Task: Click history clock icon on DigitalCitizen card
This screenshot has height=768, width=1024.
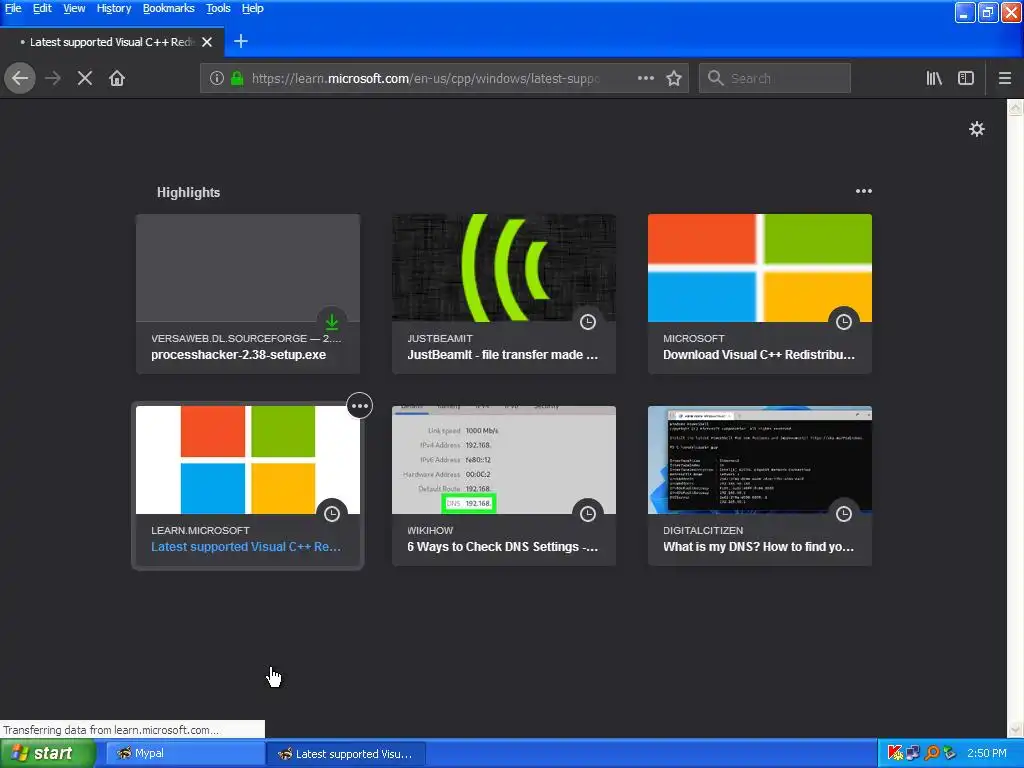Action: (844, 514)
